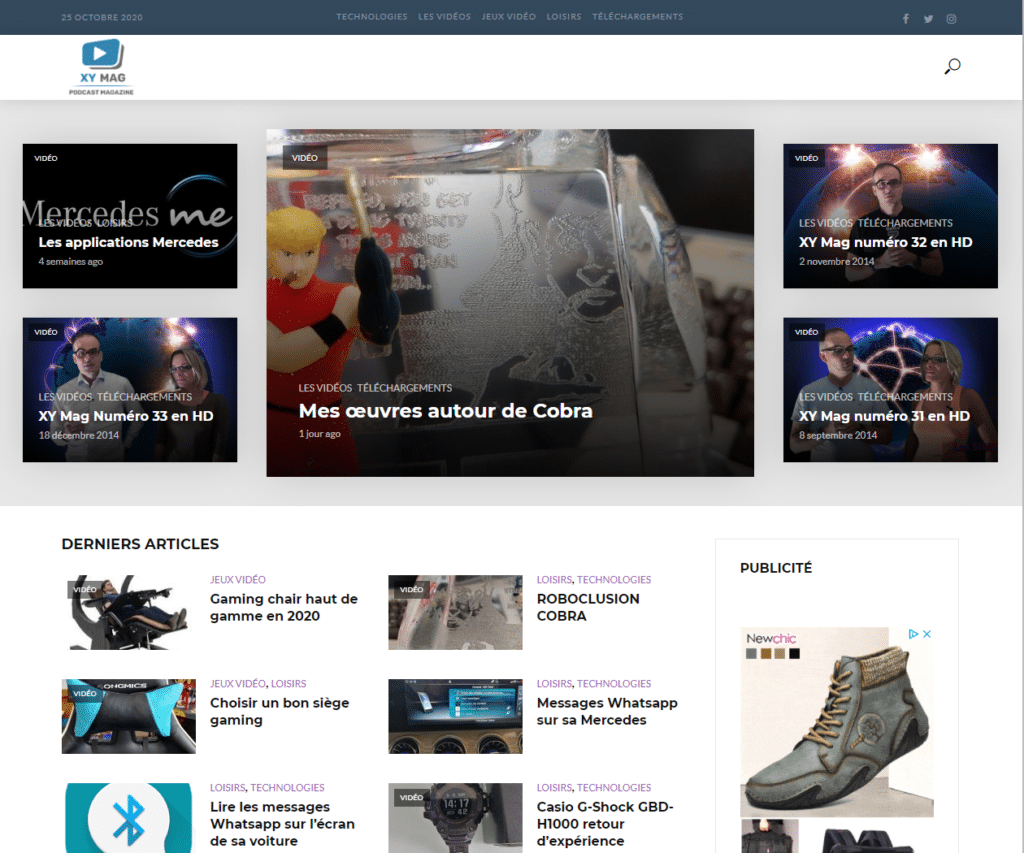Click the Mercedes dashboard screen thumbnail
This screenshot has height=853, width=1024.
tap(455, 716)
